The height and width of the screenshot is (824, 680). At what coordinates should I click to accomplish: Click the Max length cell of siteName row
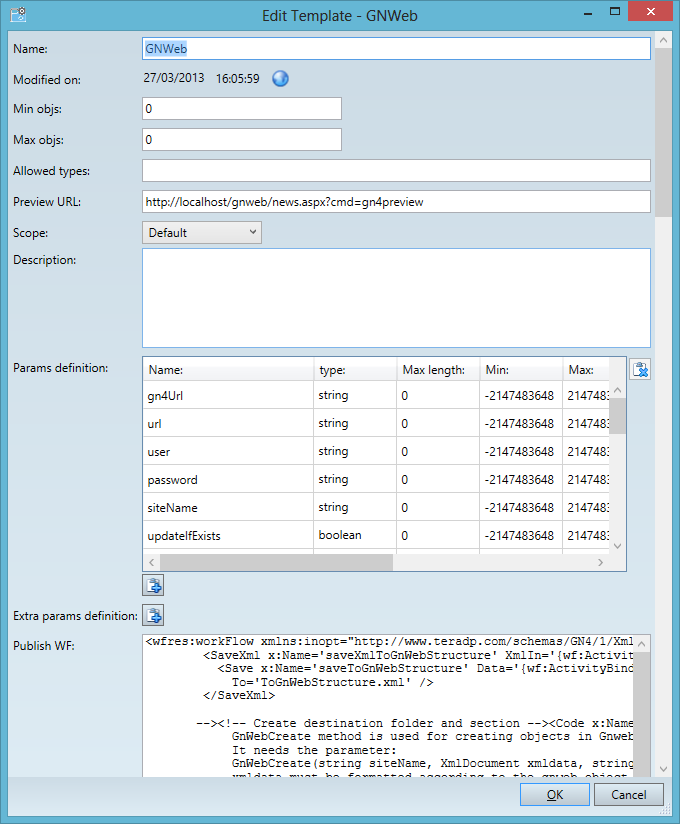pos(438,507)
